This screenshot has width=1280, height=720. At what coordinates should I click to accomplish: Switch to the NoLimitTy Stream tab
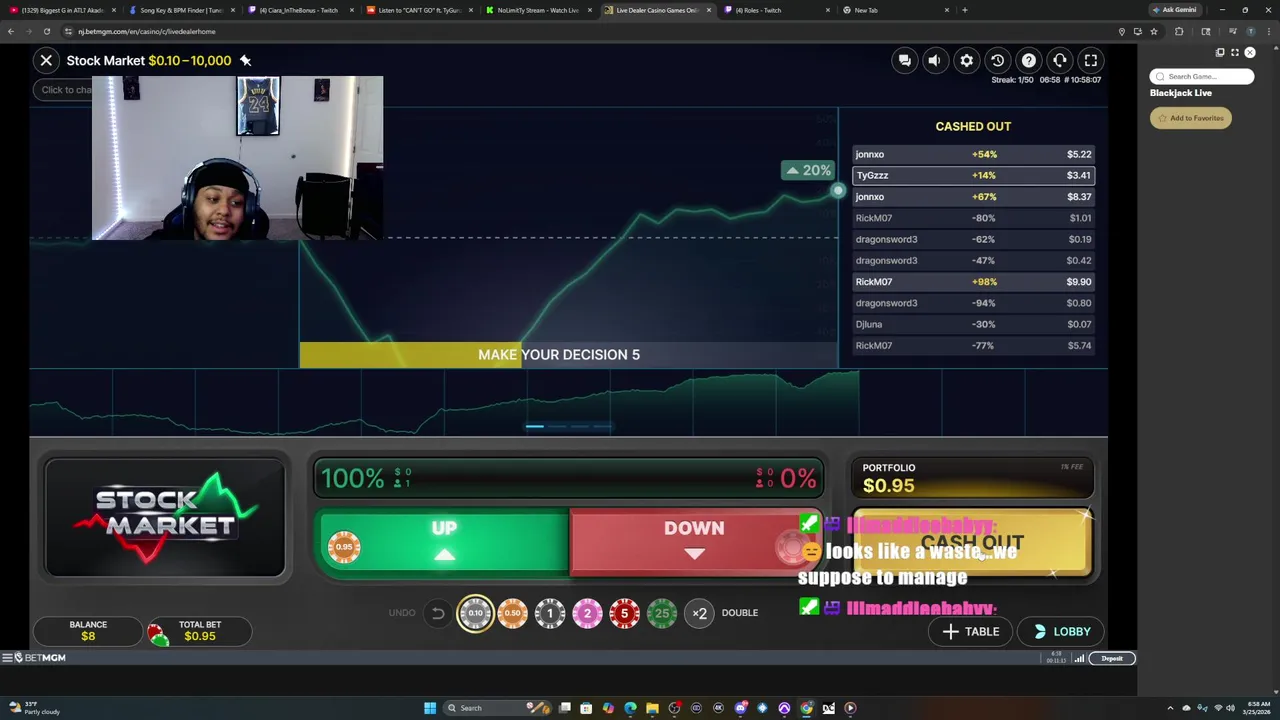click(537, 10)
